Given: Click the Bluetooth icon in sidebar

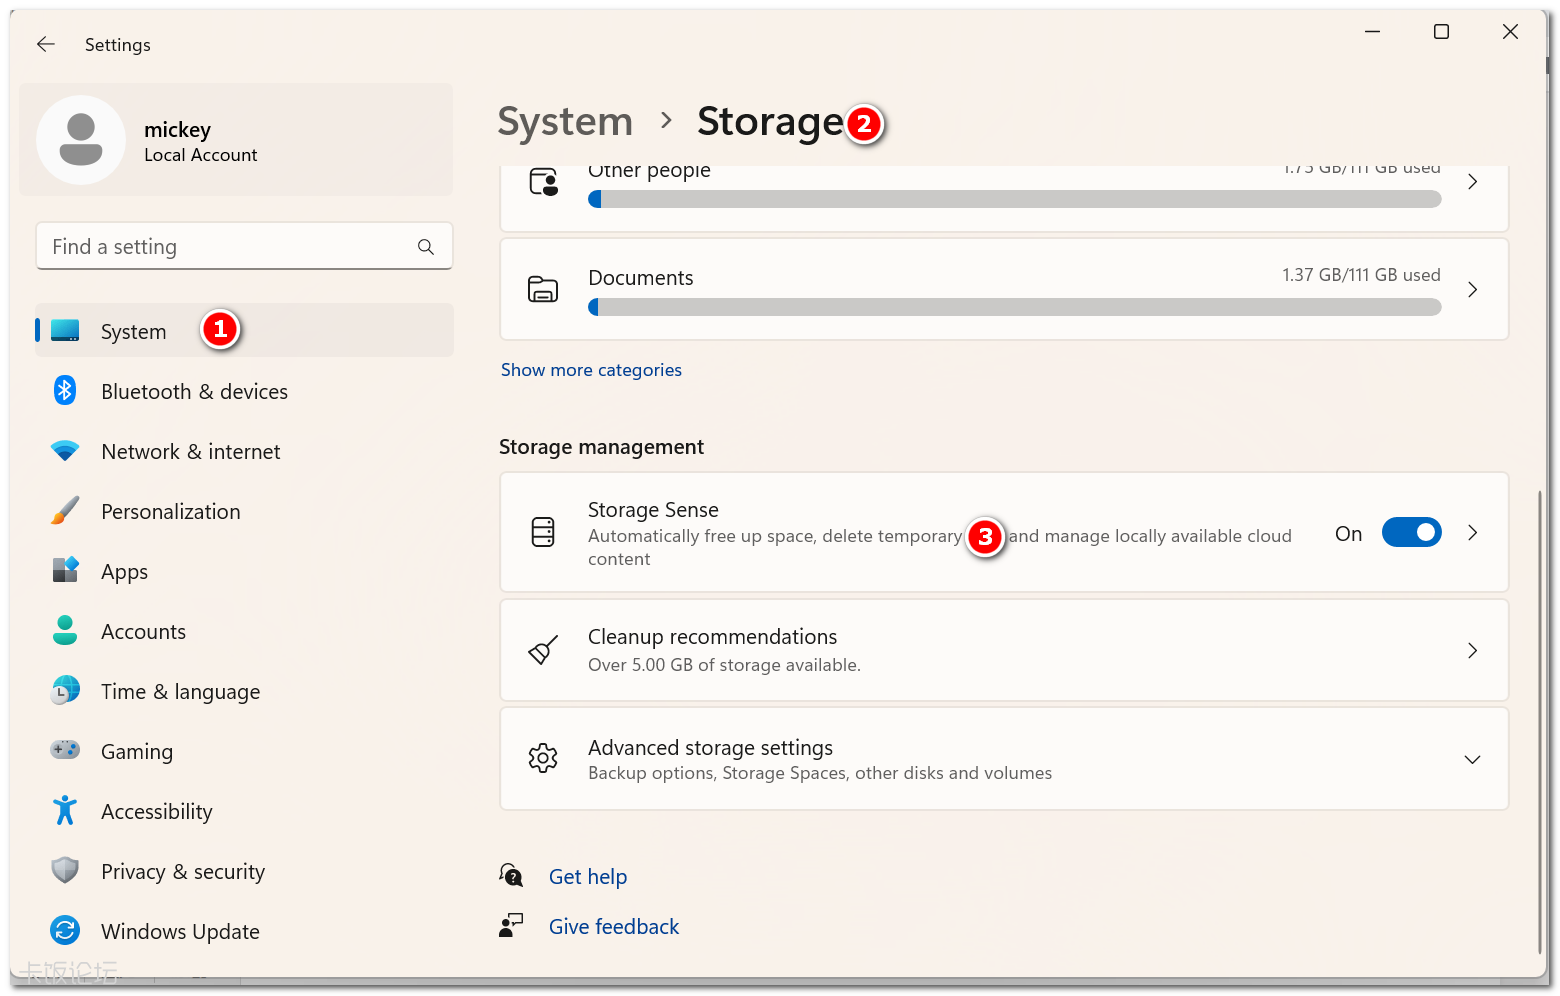Looking at the screenshot, I should tap(65, 390).
